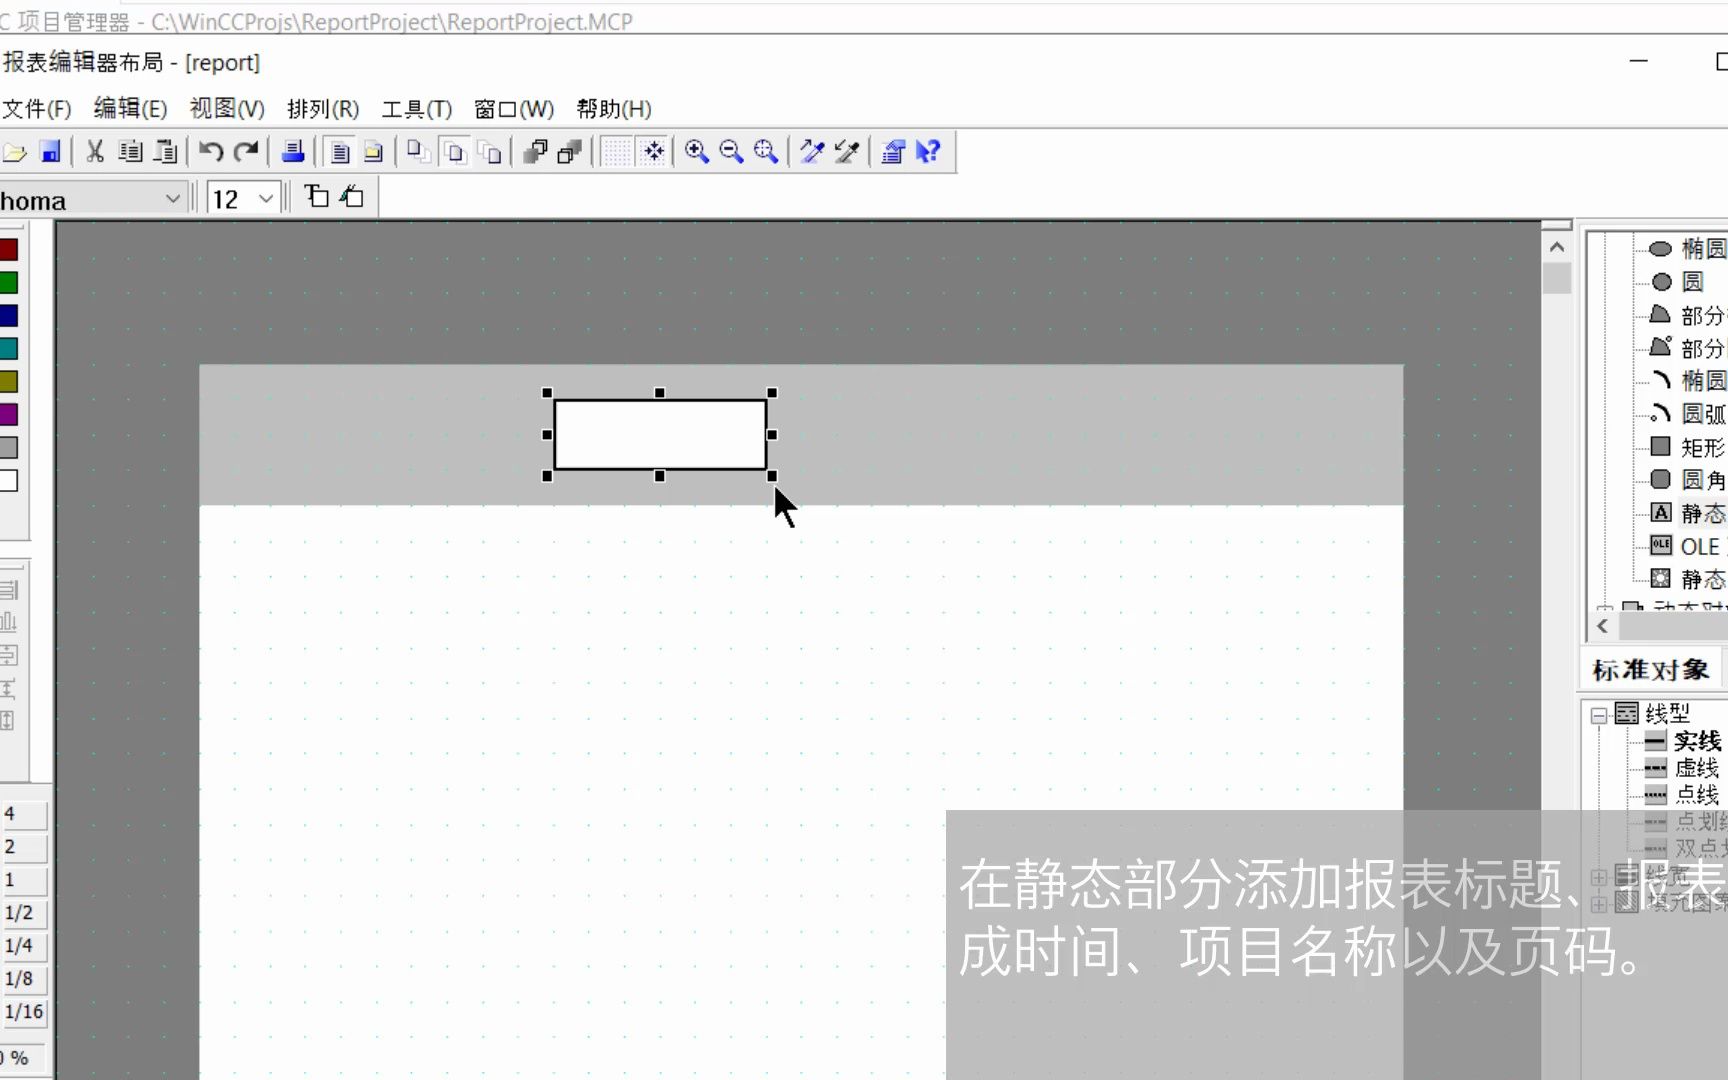Viewport: 1728px width, 1080px height.
Task: Click the first overlapping-squares arrange icon
Action: point(419,152)
